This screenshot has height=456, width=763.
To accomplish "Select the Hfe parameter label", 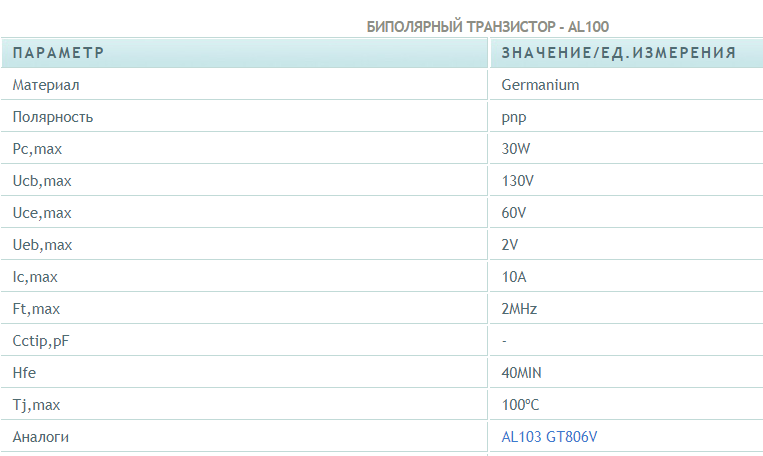I will pos(23,373).
